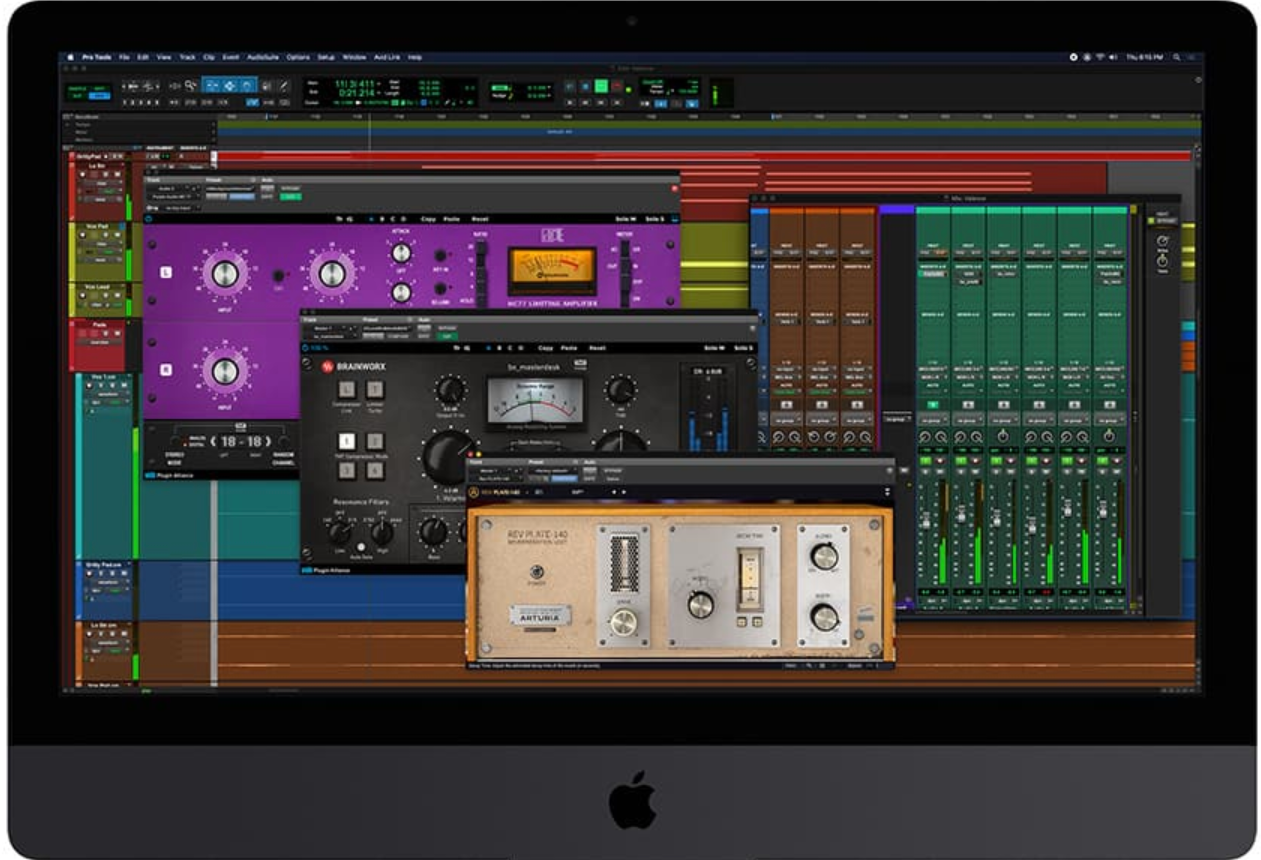Open the AudioSuite menu

click(263, 57)
